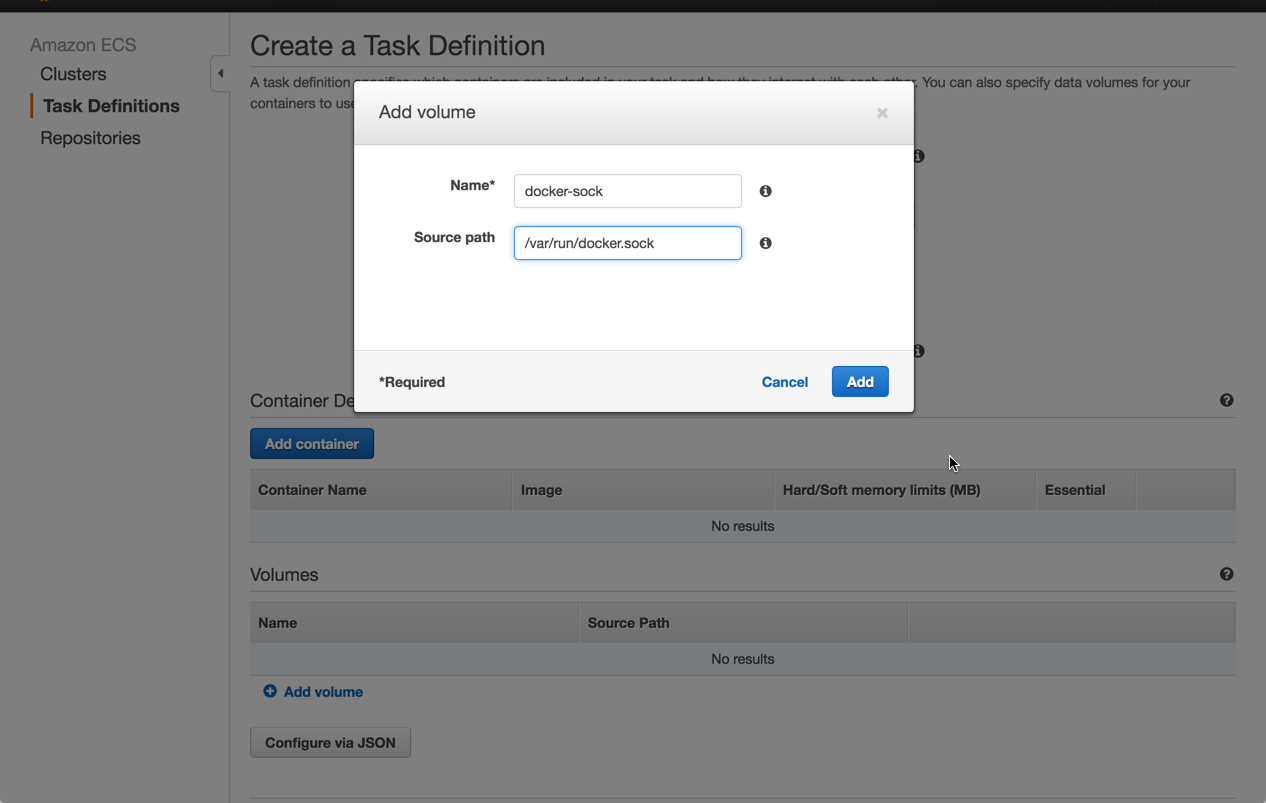This screenshot has height=803, width=1266.
Task: Click the plus icon next to Add volume
Action: (x=270, y=691)
